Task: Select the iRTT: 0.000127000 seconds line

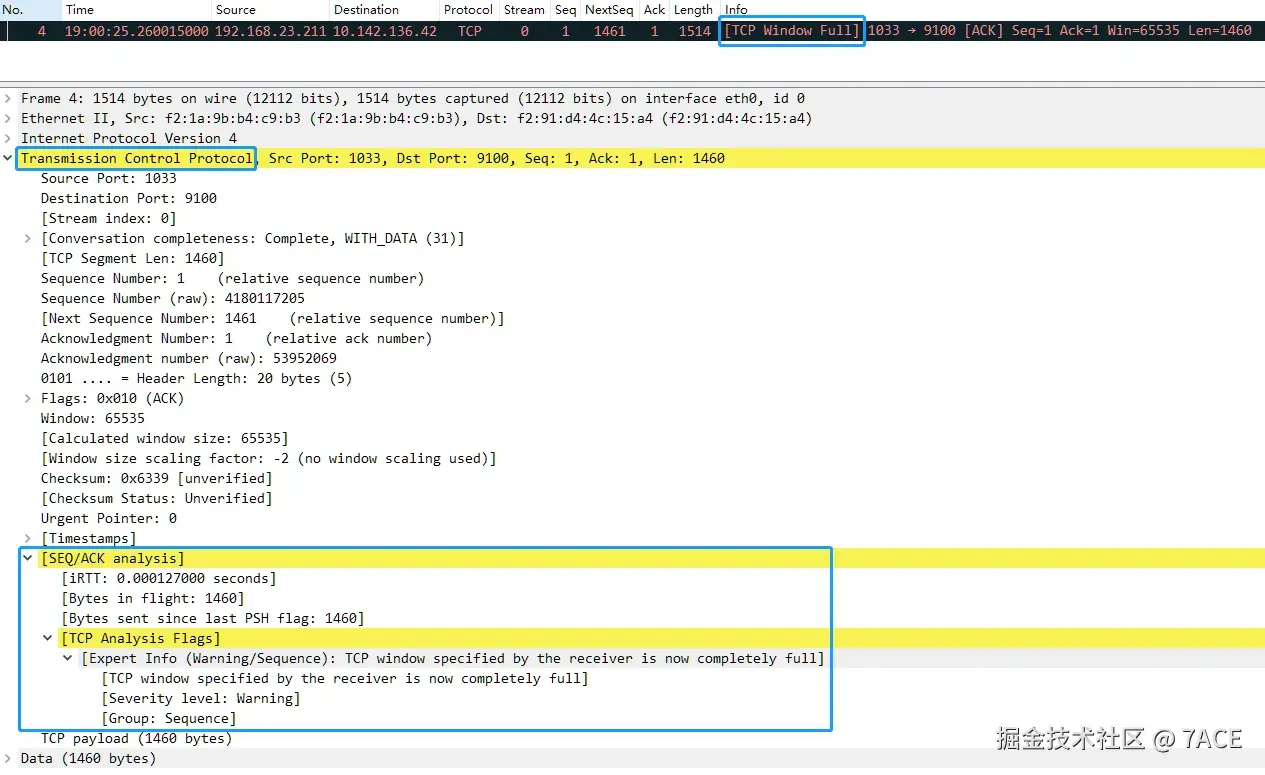Action: pos(168,578)
